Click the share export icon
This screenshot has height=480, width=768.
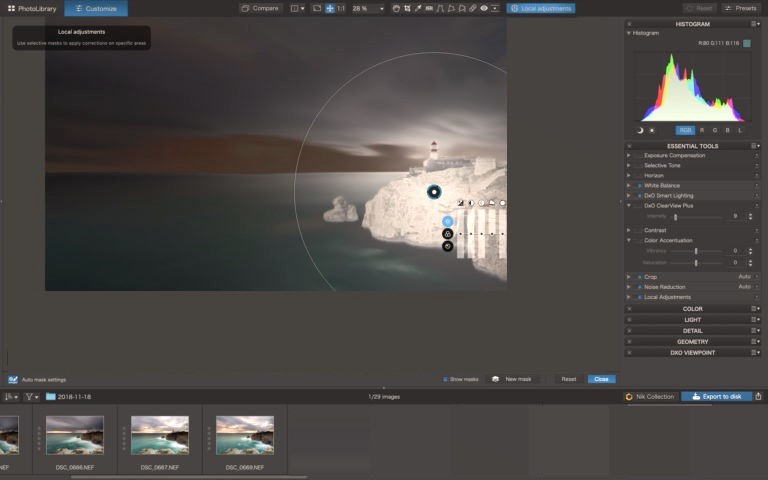click(x=759, y=396)
